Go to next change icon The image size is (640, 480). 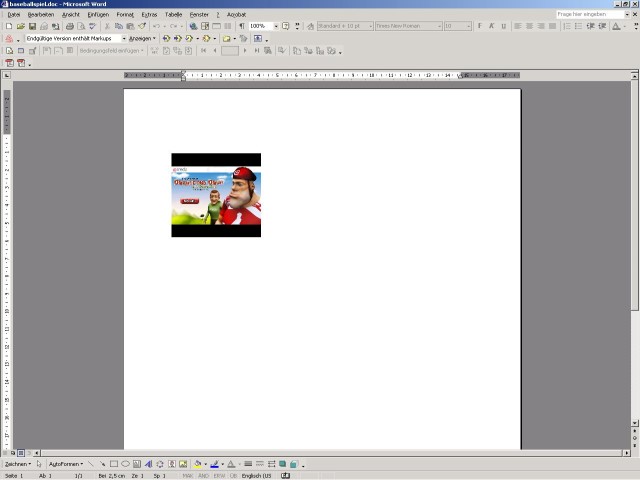tap(178, 38)
